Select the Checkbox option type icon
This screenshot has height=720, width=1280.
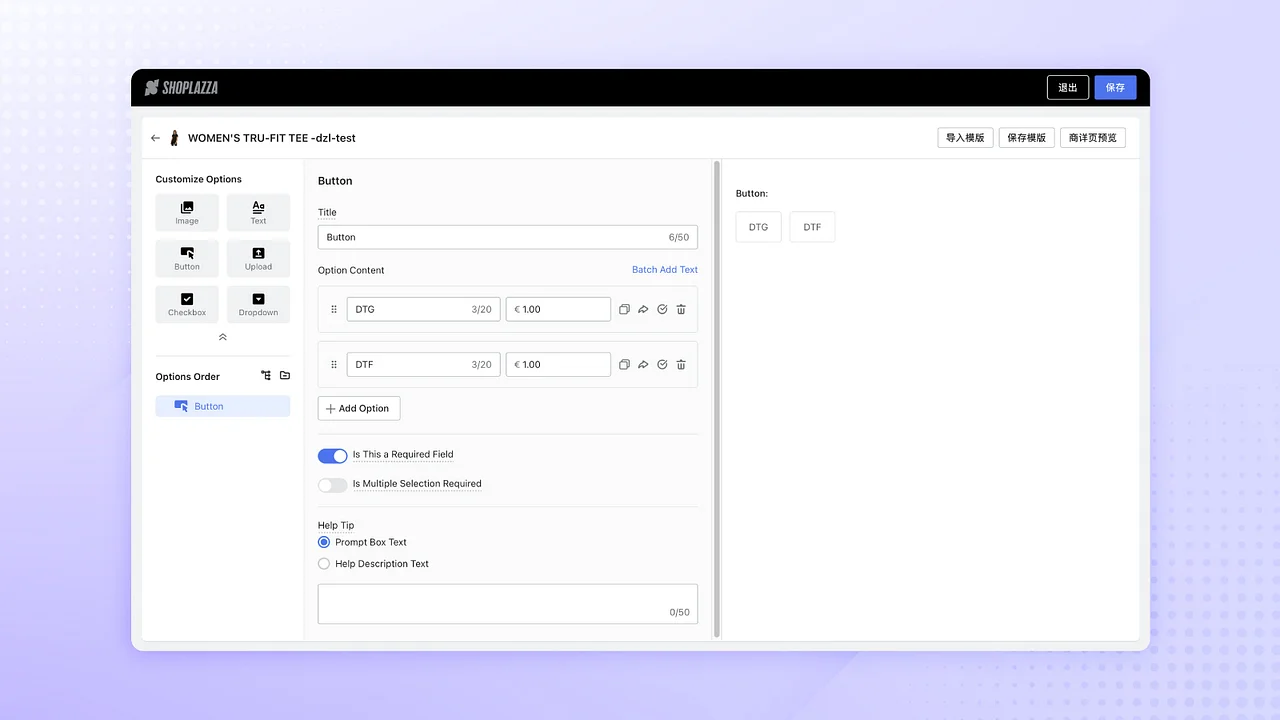186,304
